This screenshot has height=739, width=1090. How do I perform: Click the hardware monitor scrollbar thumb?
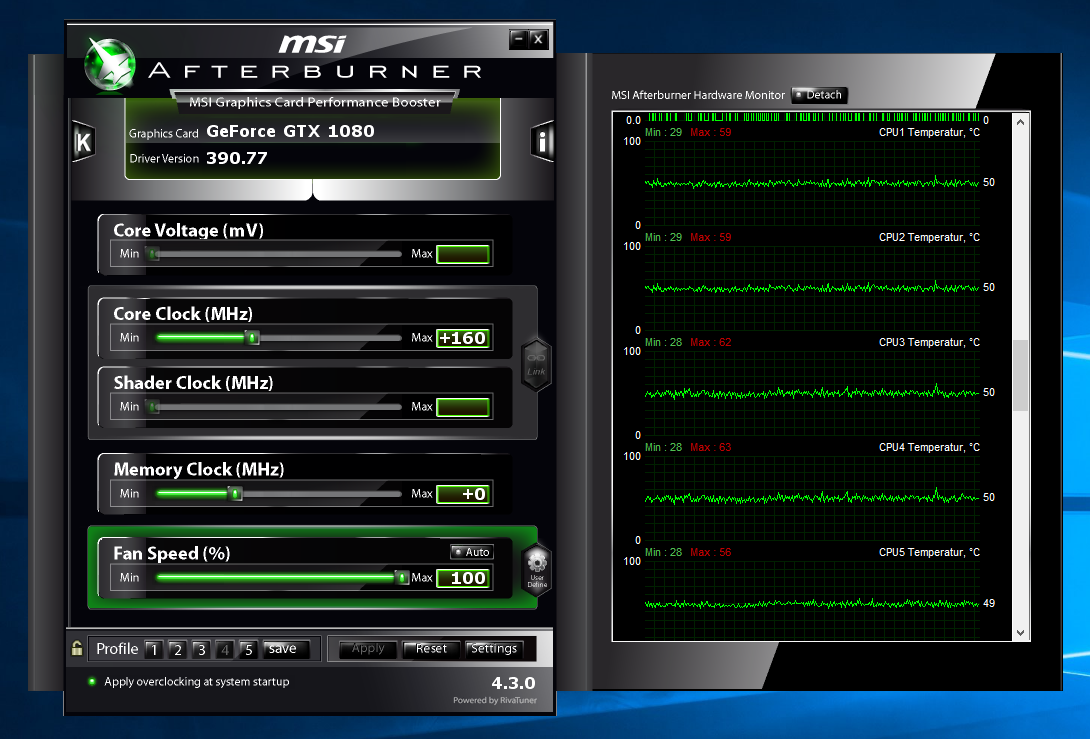[x=1020, y=375]
